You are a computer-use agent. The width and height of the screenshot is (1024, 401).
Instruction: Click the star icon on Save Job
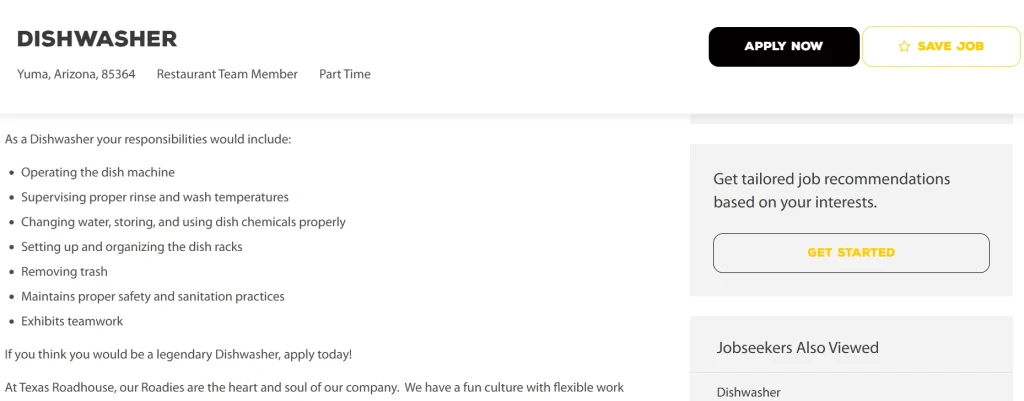tap(904, 47)
